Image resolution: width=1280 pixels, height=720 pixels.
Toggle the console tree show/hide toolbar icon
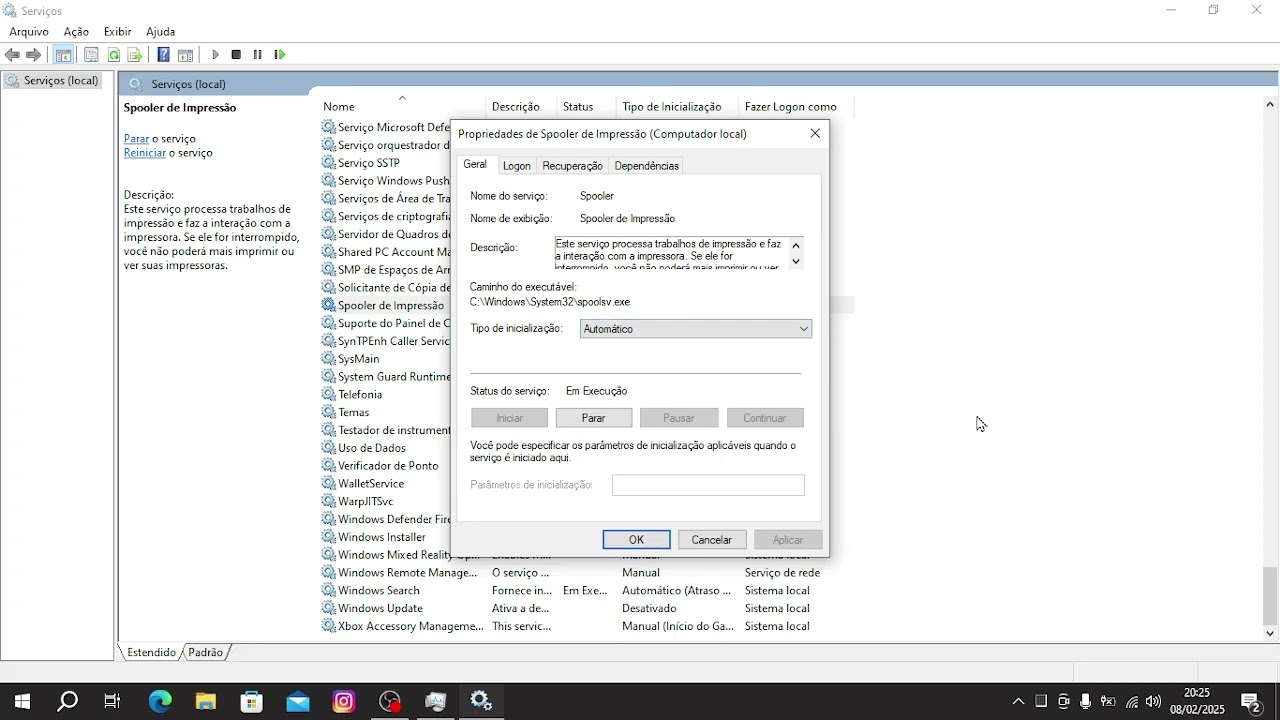[63, 55]
